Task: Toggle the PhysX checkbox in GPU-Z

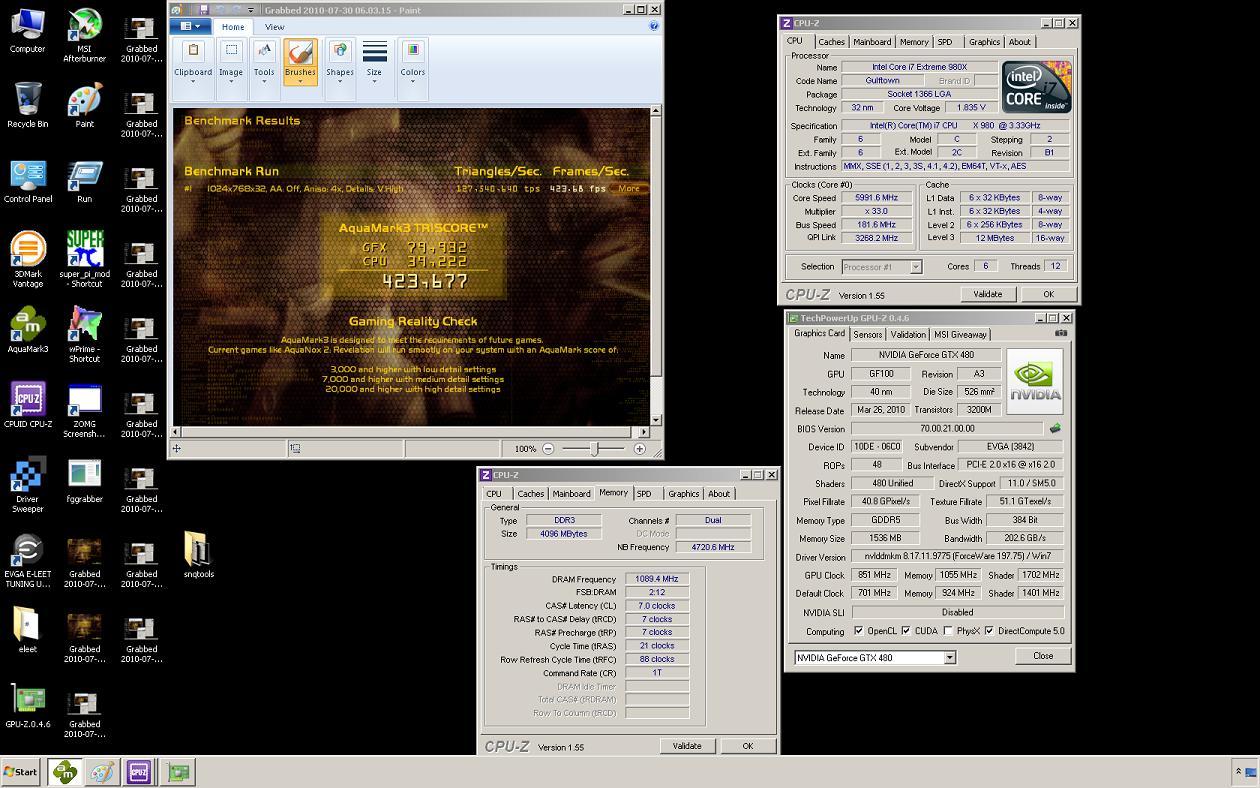Action: click(x=948, y=631)
